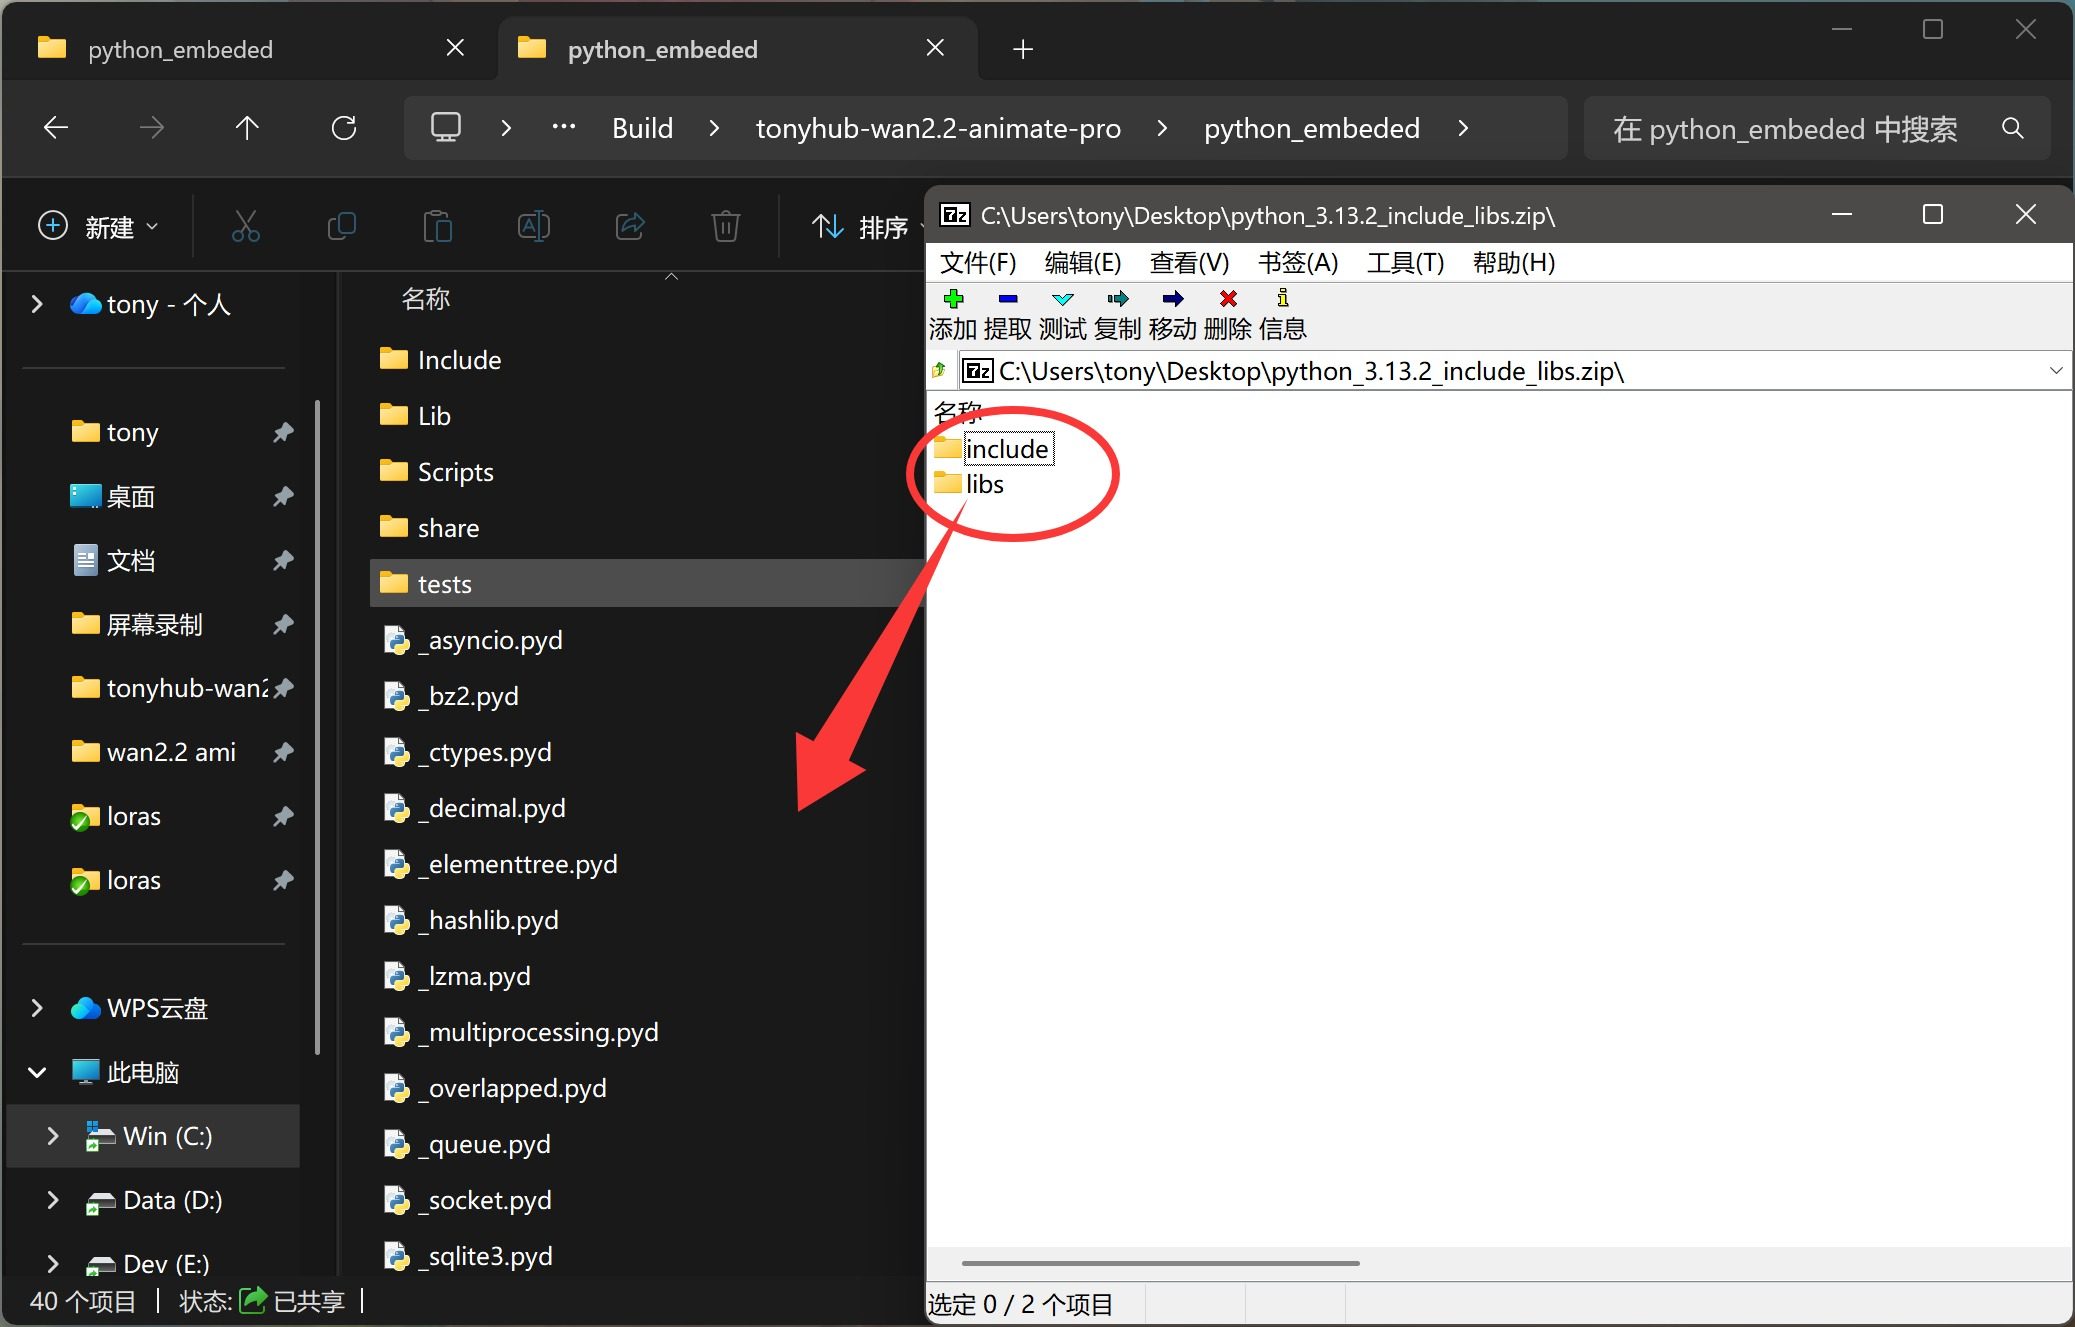The image size is (2075, 1327).
Task: Switch to the first python_embeded tab
Action: [180, 49]
